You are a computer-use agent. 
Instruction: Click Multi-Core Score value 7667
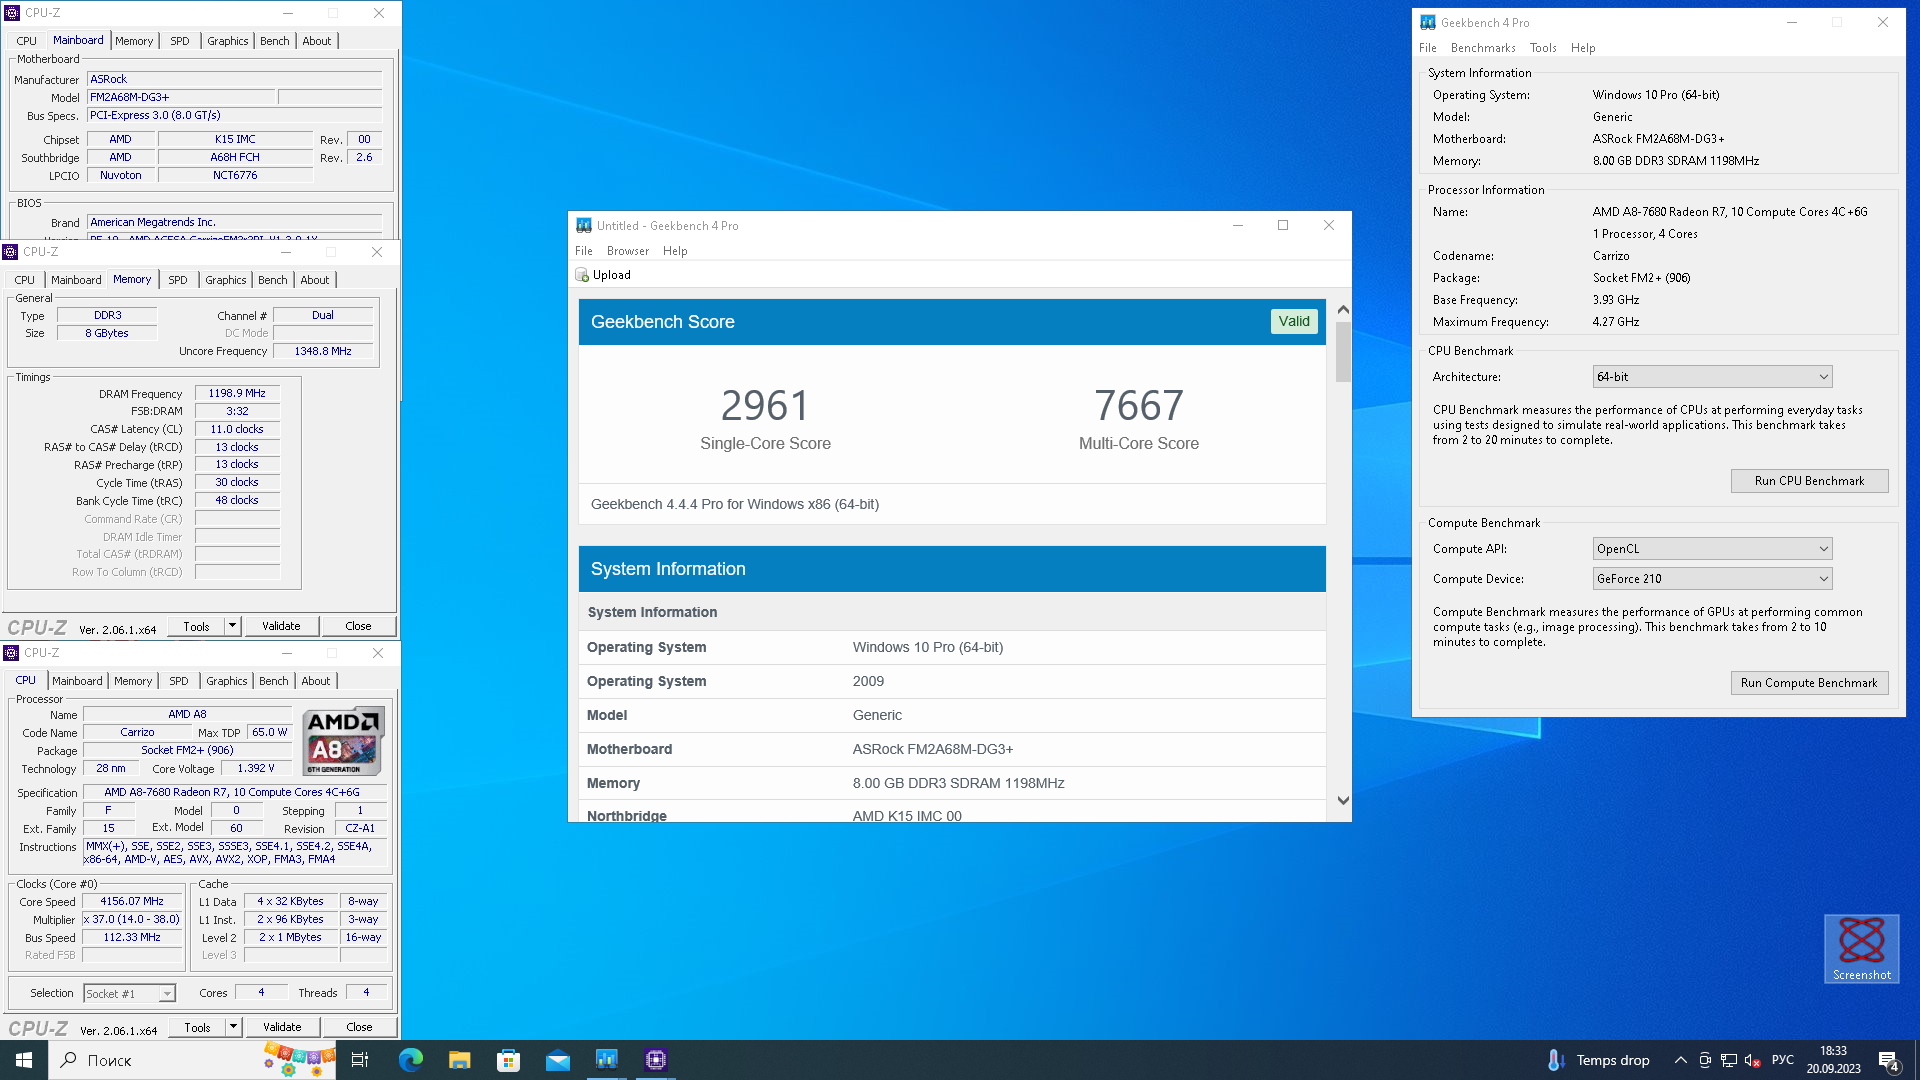coord(1139,406)
